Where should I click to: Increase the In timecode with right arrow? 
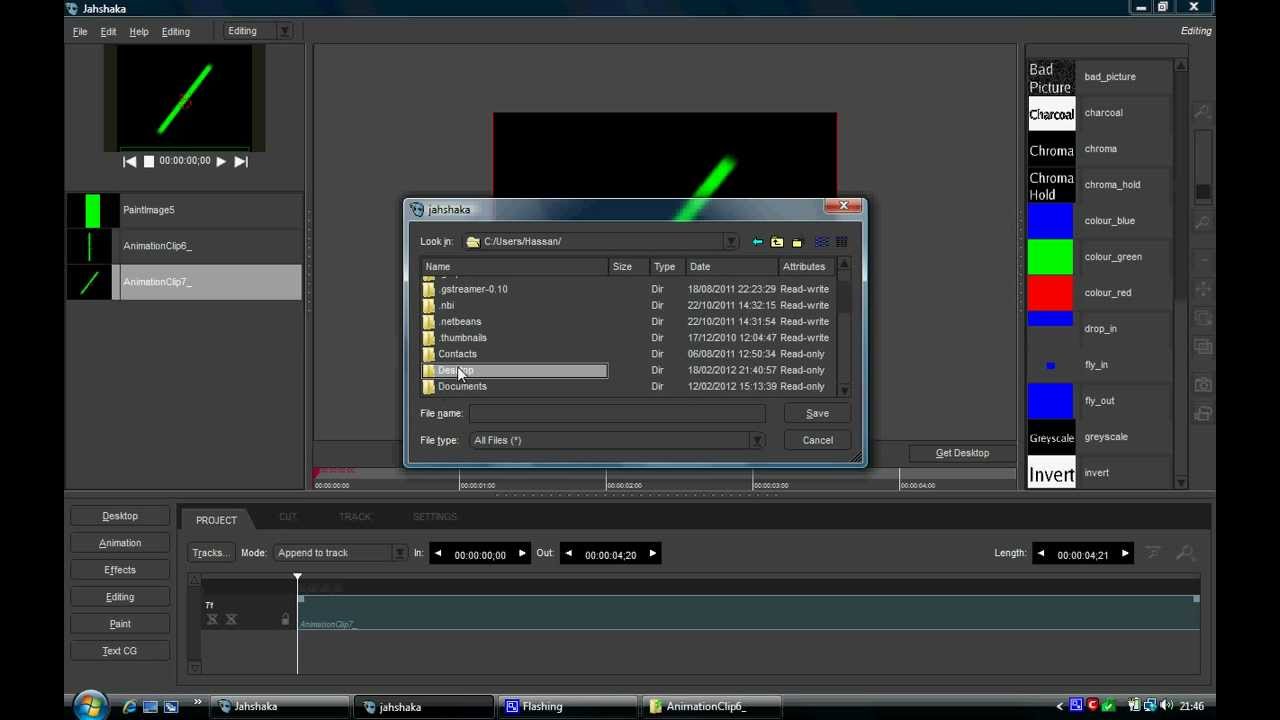521,553
